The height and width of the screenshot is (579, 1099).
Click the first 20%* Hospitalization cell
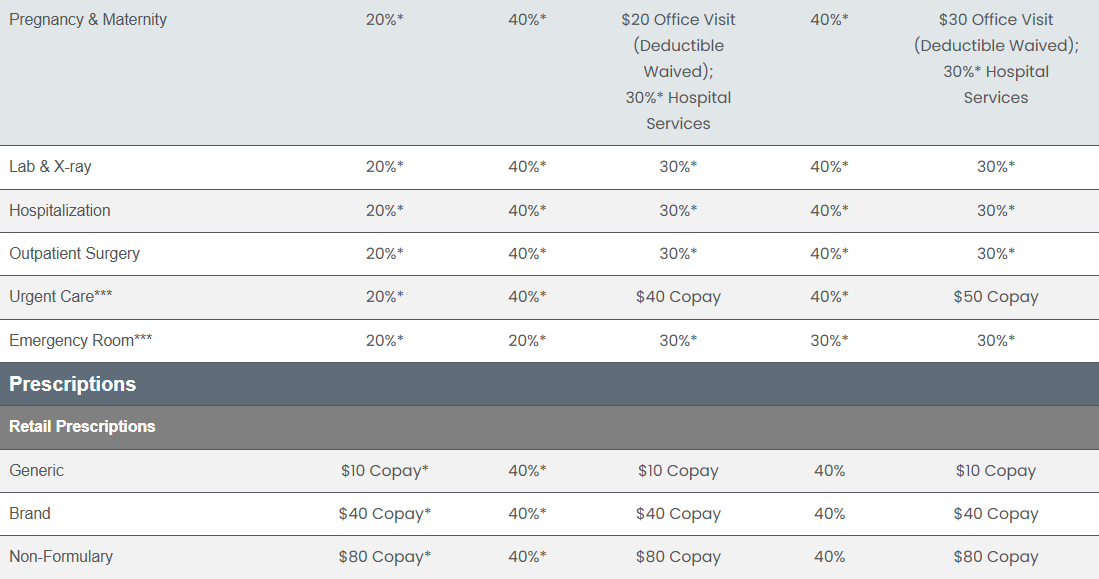coord(385,210)
